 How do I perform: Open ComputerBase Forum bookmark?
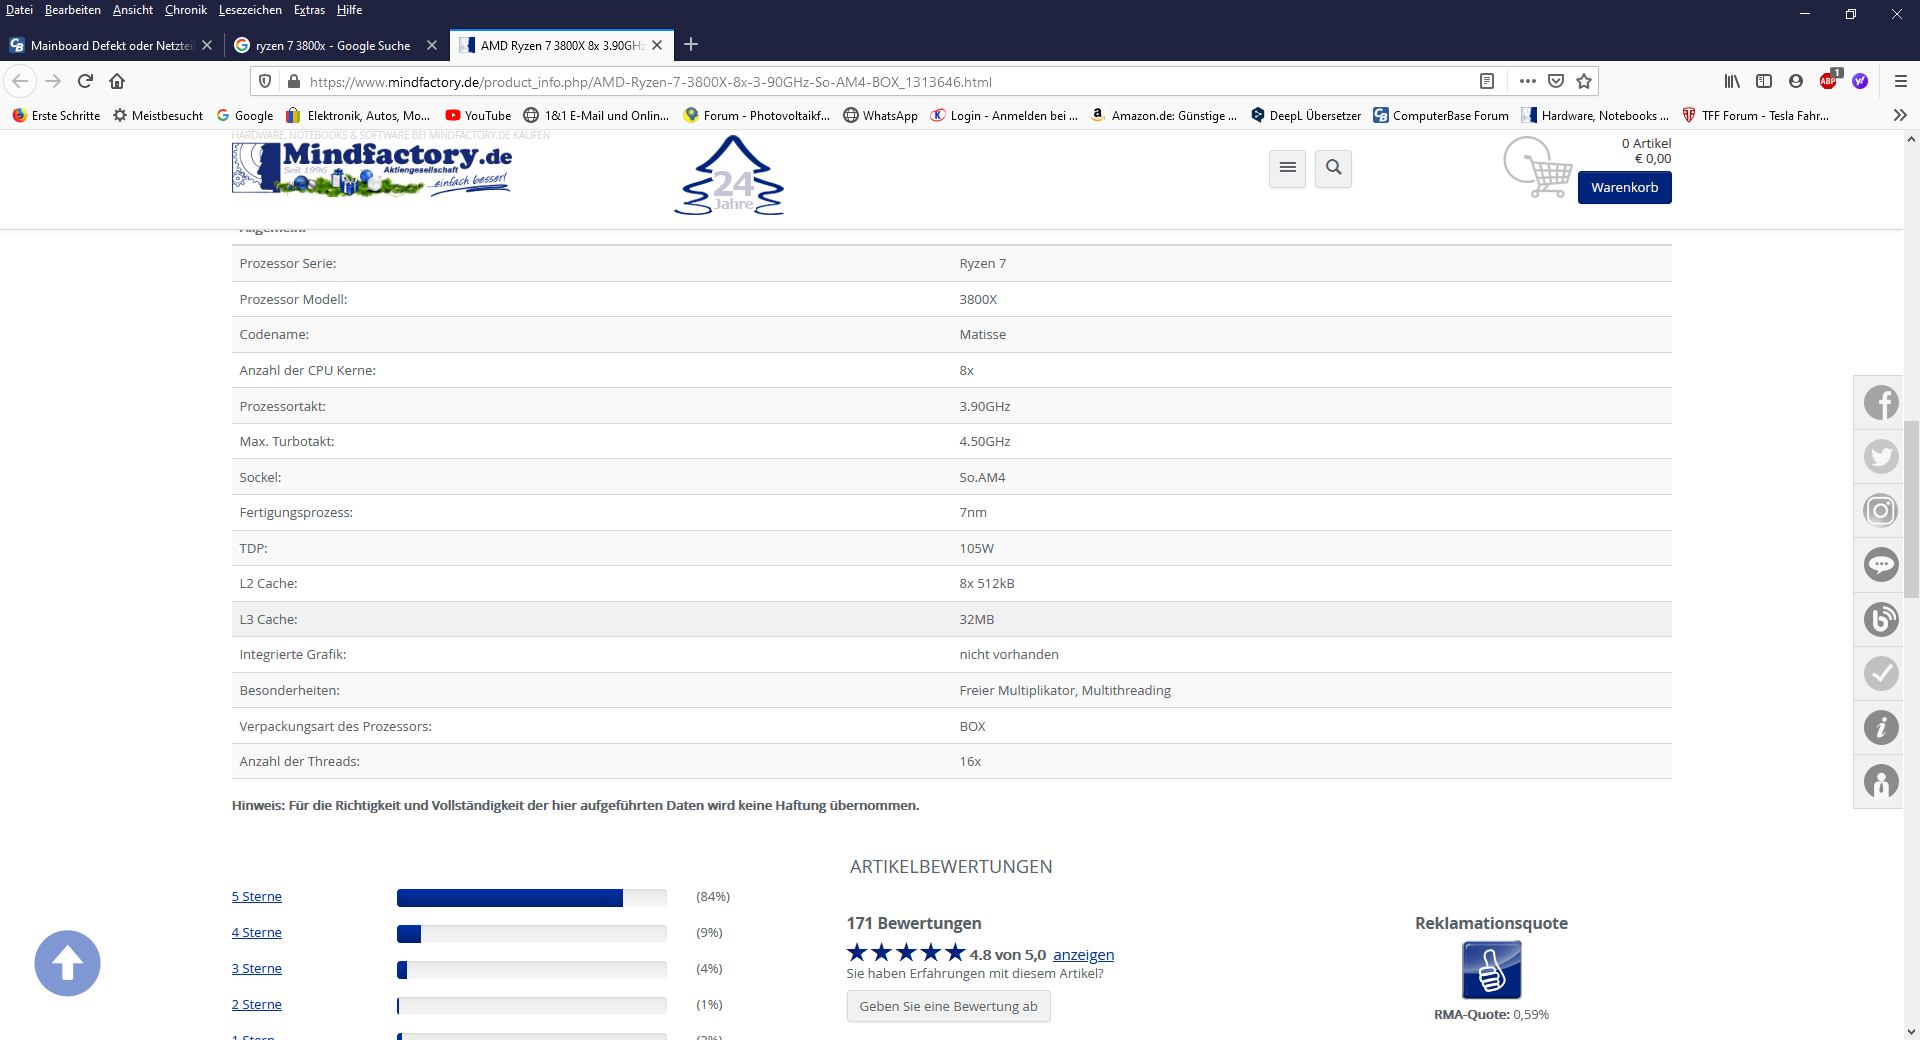[x=1440, y=115]
